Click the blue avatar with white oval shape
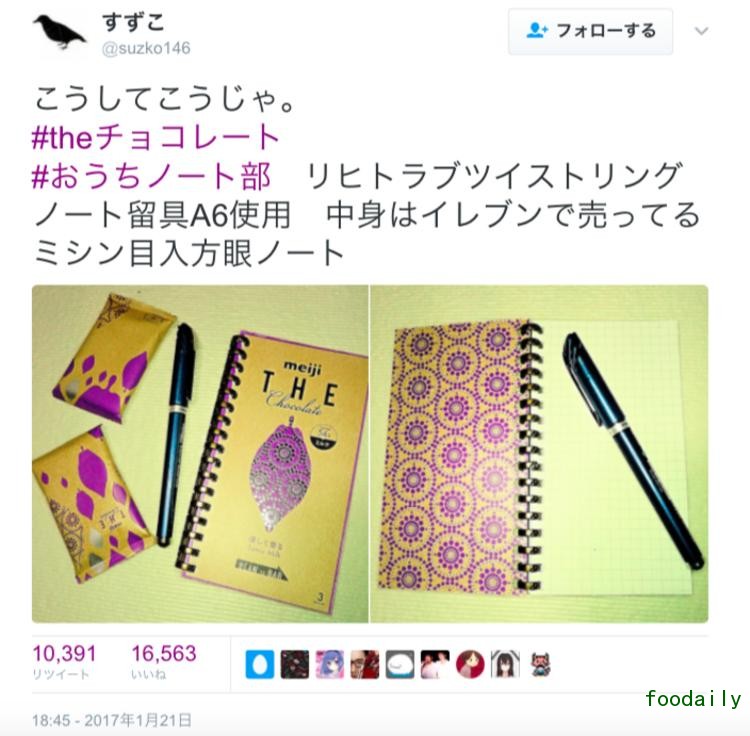Image resolution: width=750 pixels, height=736 pixels. (x=400, y=664)
